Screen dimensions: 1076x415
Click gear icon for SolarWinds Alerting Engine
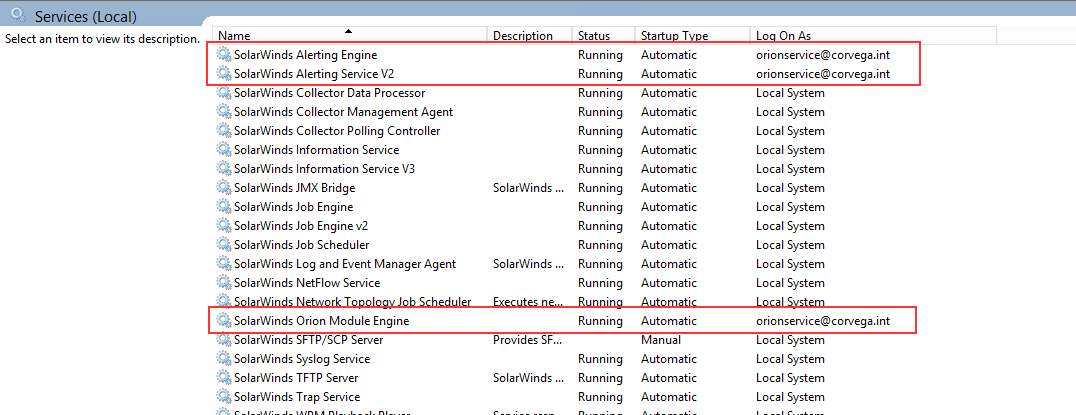point(224,54)
